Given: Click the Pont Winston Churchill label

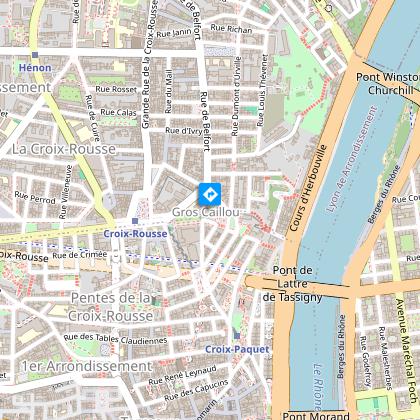Looking at the screenshot, I should 388,83.
